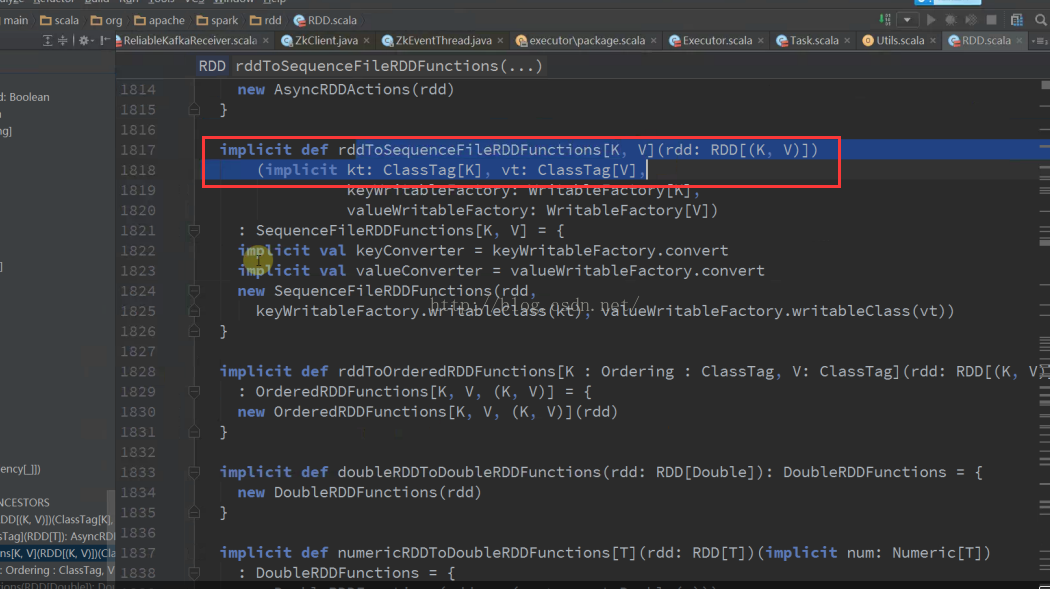
Task: Switch to the Task.scala tab
Action: tap(814, 41)
